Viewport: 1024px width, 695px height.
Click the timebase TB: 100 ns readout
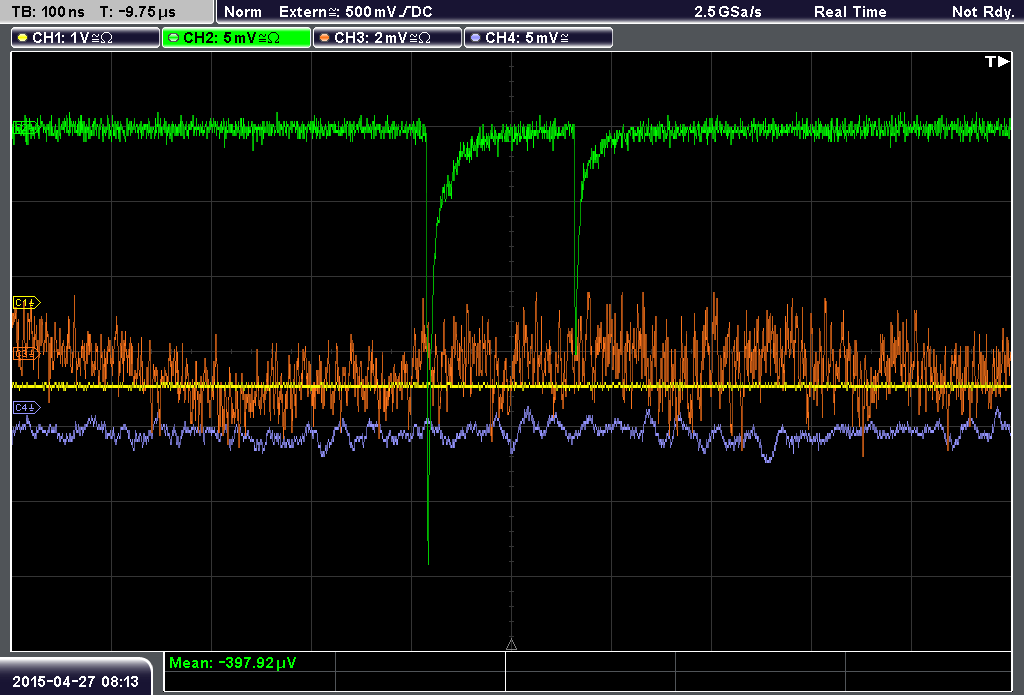click(x=48, y=12)
